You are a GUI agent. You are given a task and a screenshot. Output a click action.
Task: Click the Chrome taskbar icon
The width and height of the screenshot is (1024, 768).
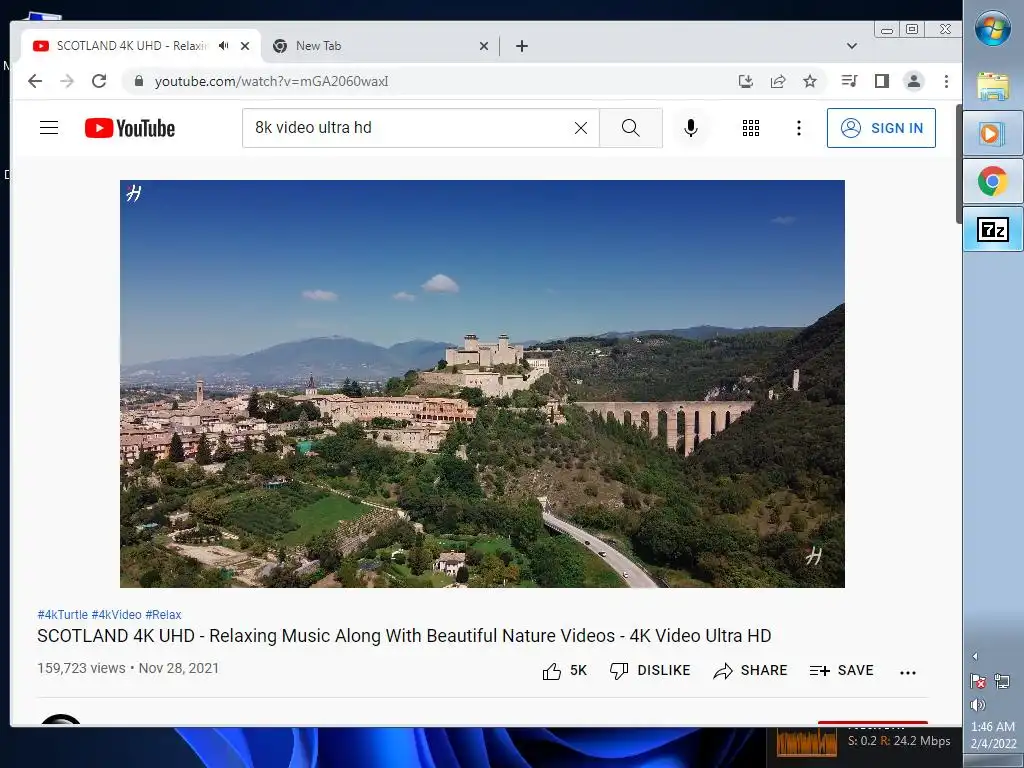[x=993, y=181]
